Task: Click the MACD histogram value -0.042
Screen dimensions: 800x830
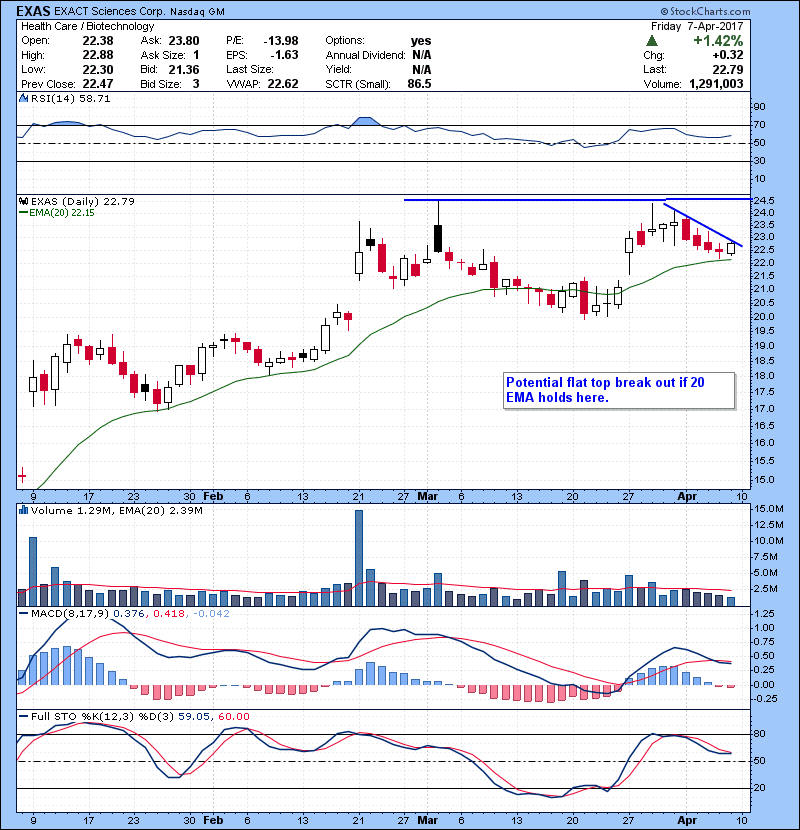Action: pos(211,614)
